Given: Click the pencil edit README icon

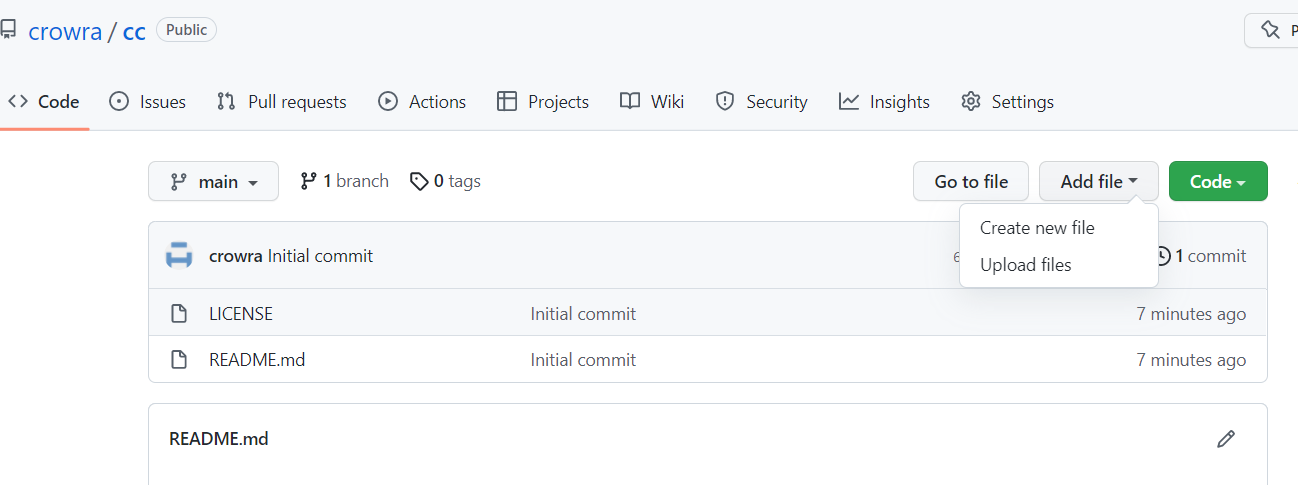Looking at the screenshot, I should [1226, 439].
